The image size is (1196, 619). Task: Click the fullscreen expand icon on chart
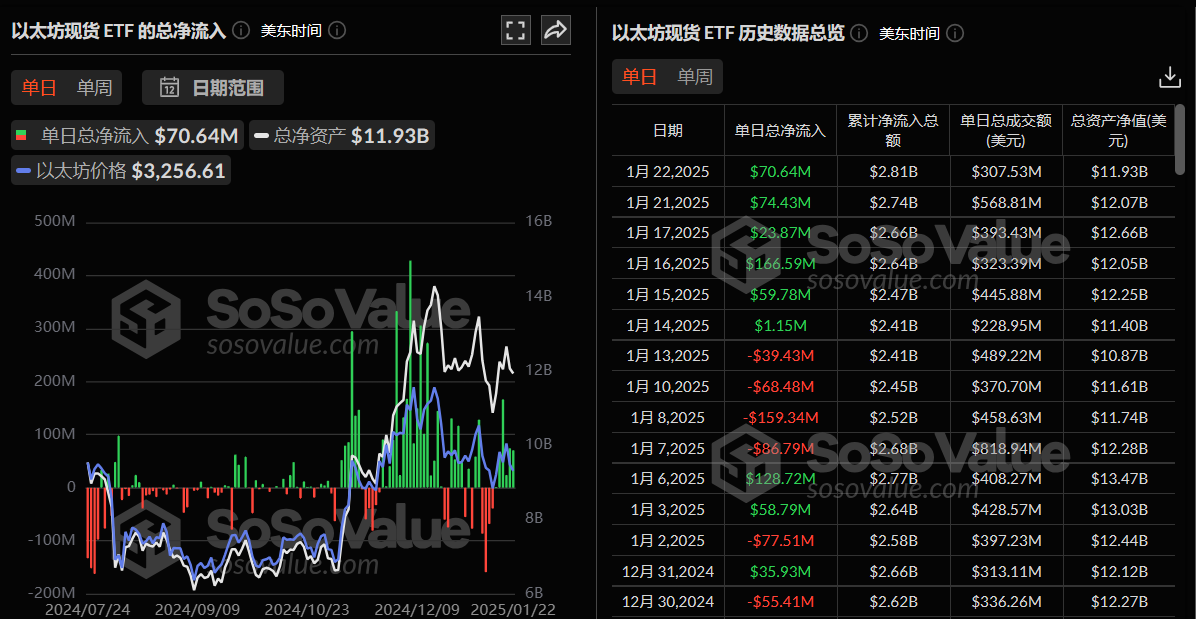click(516, 30)
